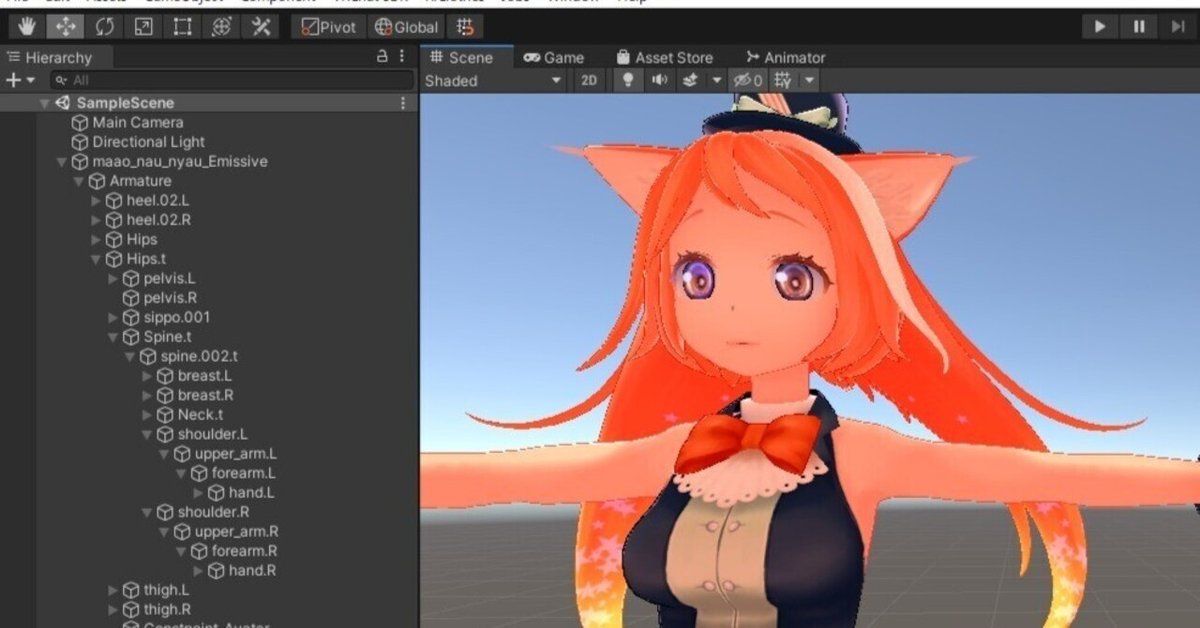
Task: Select the upper_arm.L row text
Action: pyautogui.click(x=236, y=454)
